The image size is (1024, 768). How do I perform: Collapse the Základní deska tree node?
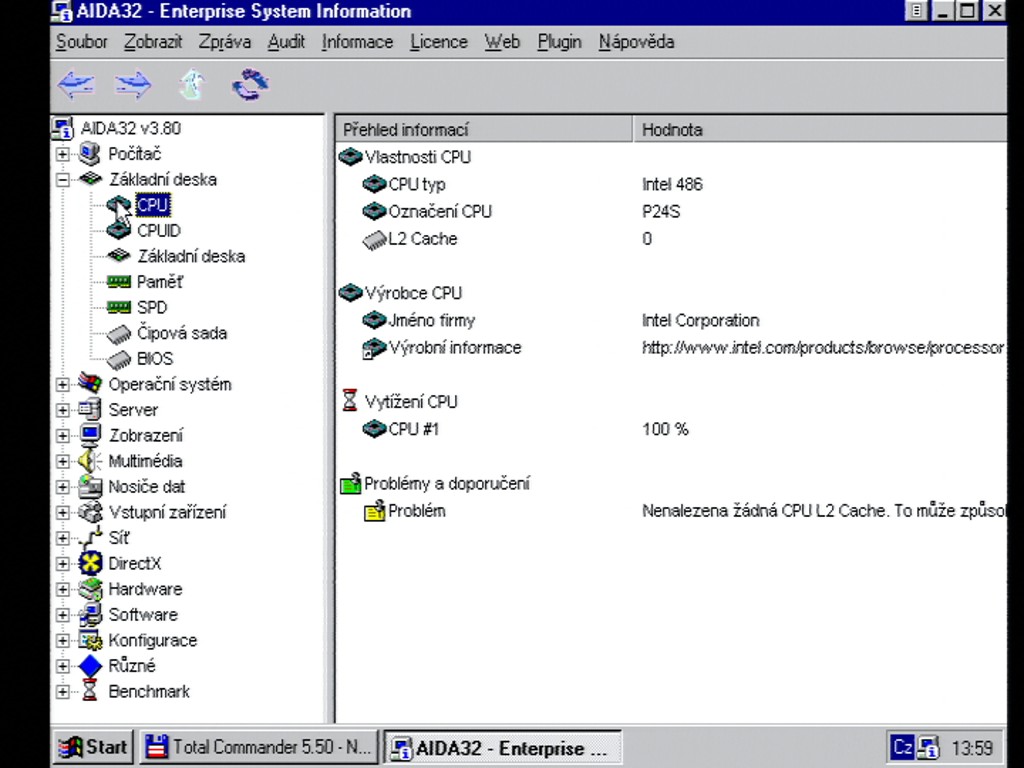(63, 180)
